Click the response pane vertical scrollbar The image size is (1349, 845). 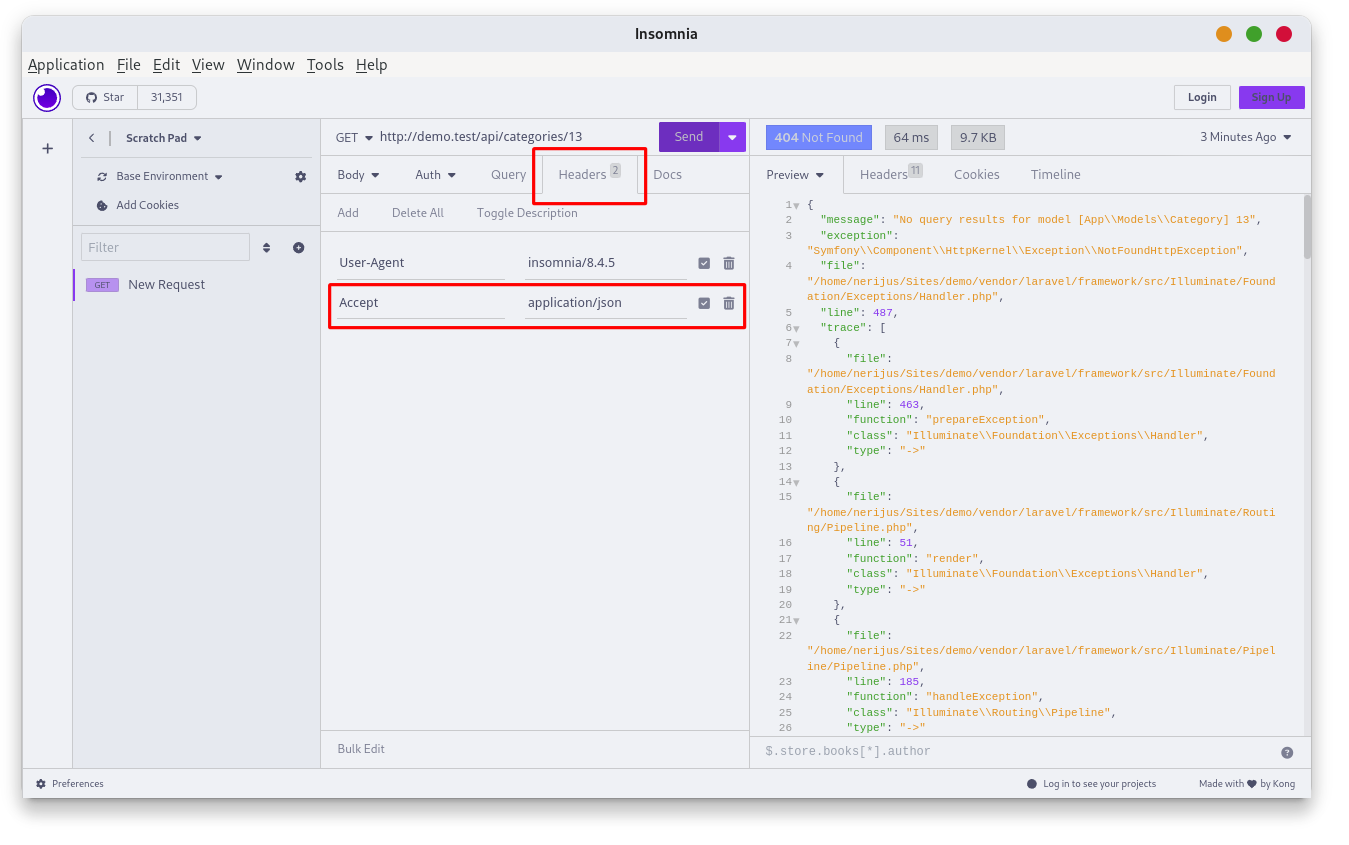tap(1307, 228)
